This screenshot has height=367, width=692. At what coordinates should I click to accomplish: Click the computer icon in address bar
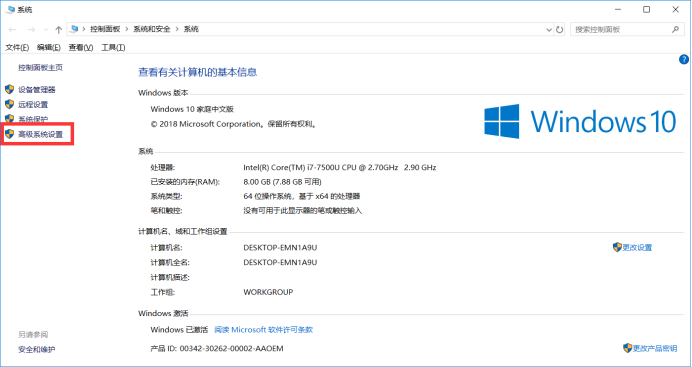(x=74, y=29)
